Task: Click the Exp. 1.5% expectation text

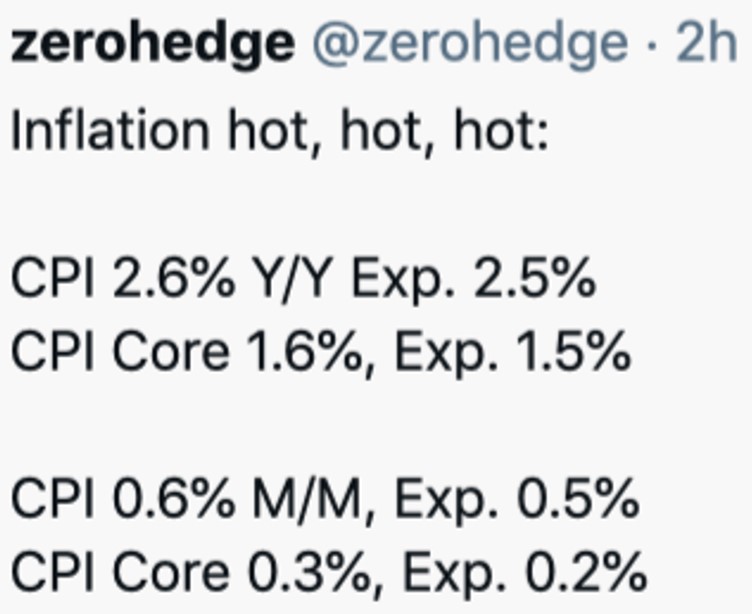Action: coord(512,352)
